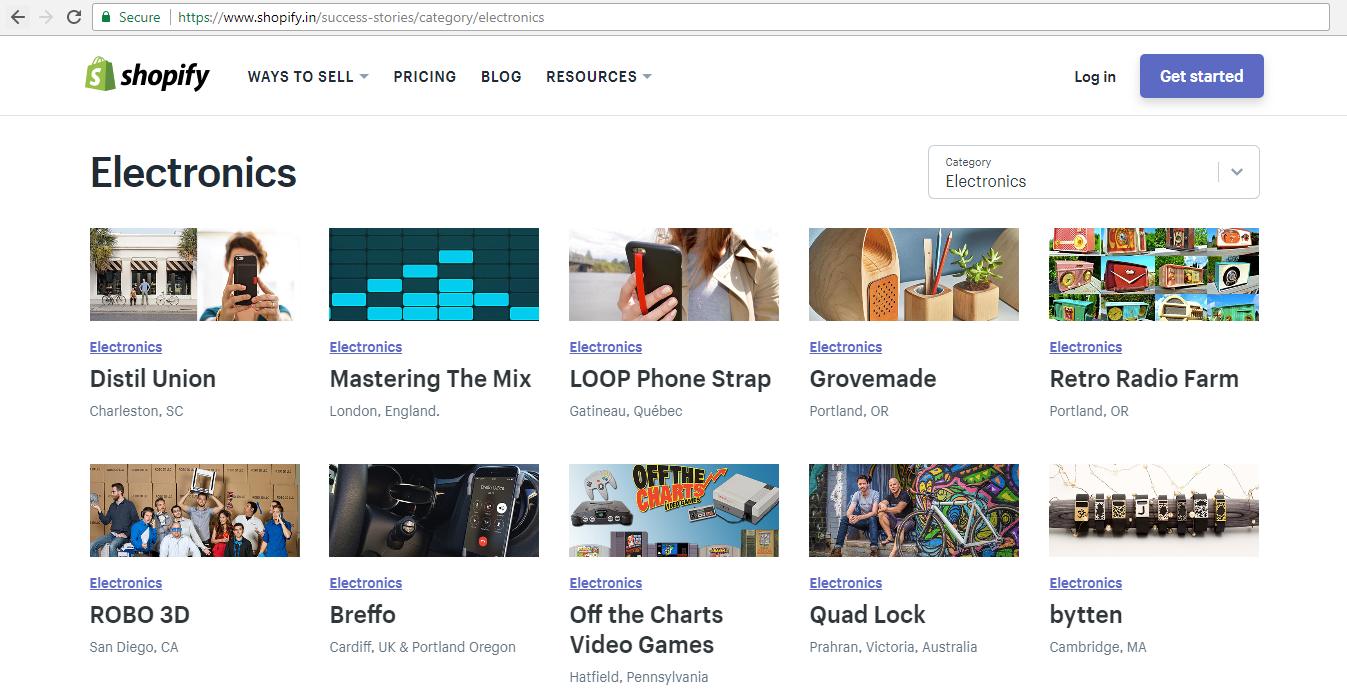Open the Category Electronics dropdown

[1094, 172]
